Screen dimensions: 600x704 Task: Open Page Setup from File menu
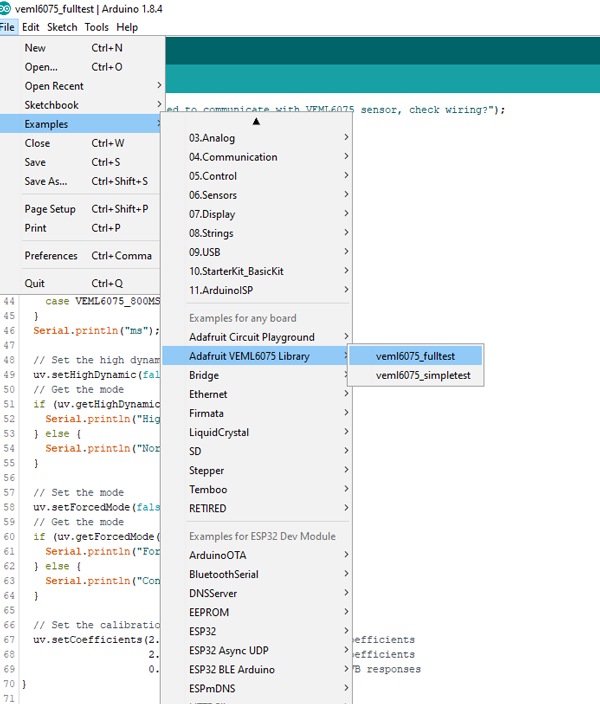pos(80,209)
